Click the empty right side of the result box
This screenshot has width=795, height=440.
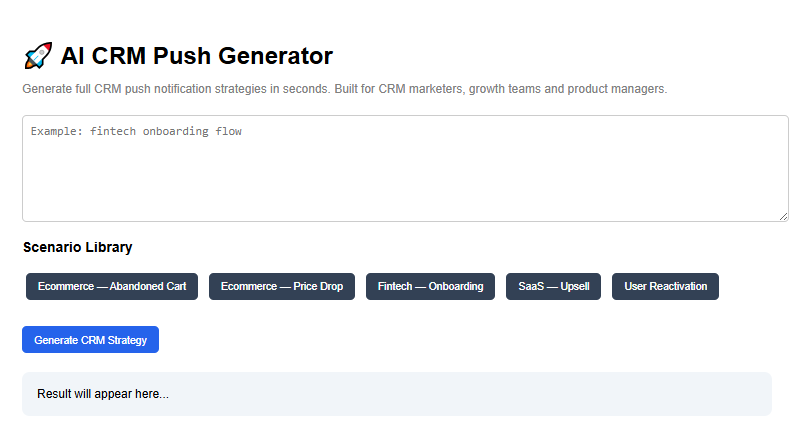[x=600, y=394]
